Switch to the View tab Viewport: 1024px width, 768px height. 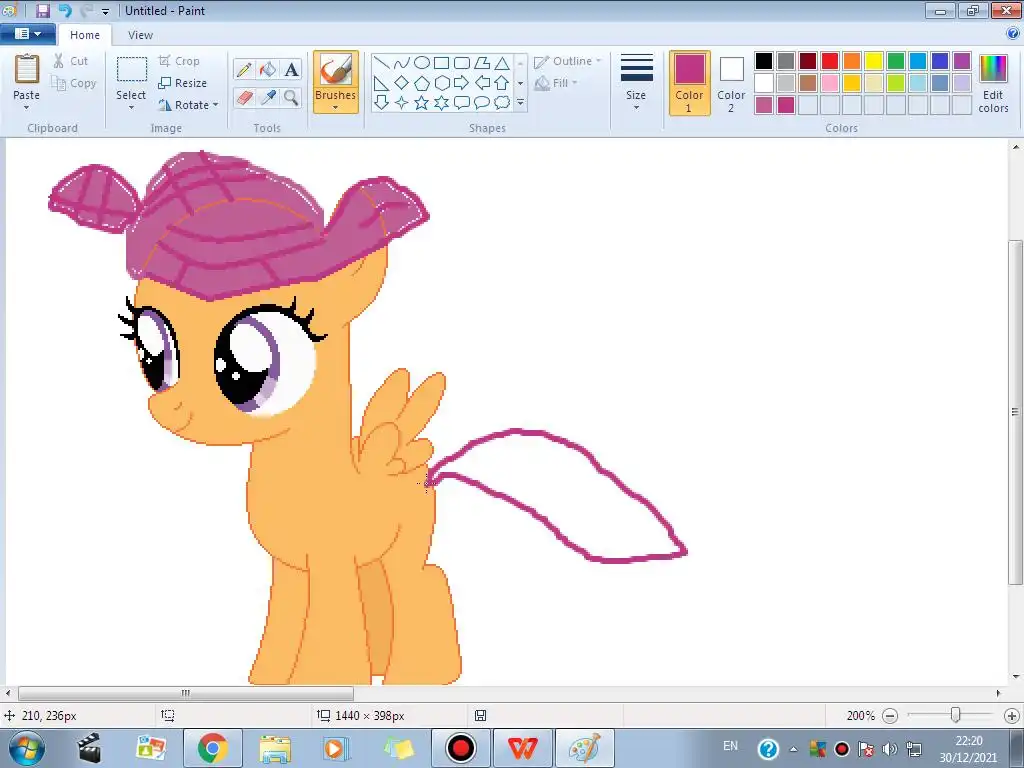pos(140,35)
